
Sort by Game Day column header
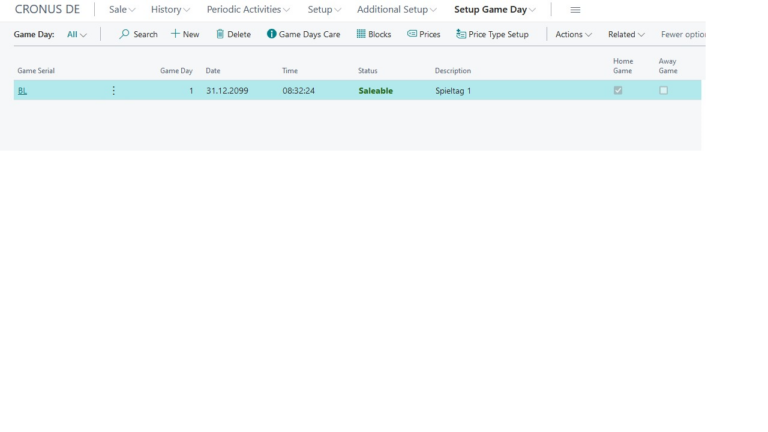click(x=176, y=71)
